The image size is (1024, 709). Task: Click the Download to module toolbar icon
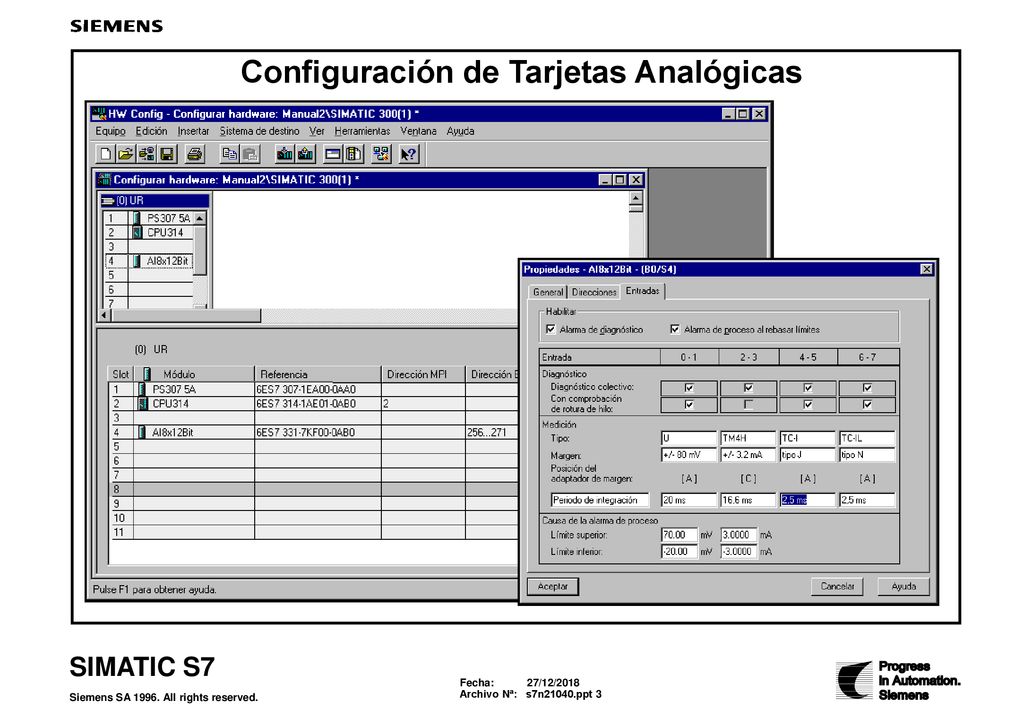pyautogui.click(x=285, y=154)
